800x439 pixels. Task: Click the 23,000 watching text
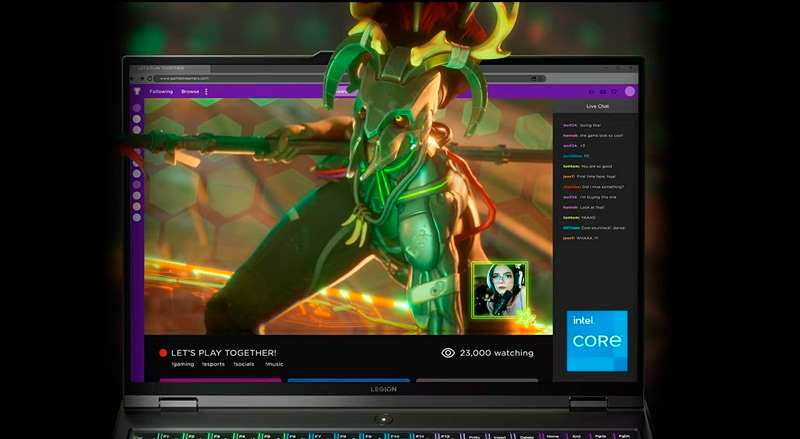pyautogui.click(x=496, y=353)
